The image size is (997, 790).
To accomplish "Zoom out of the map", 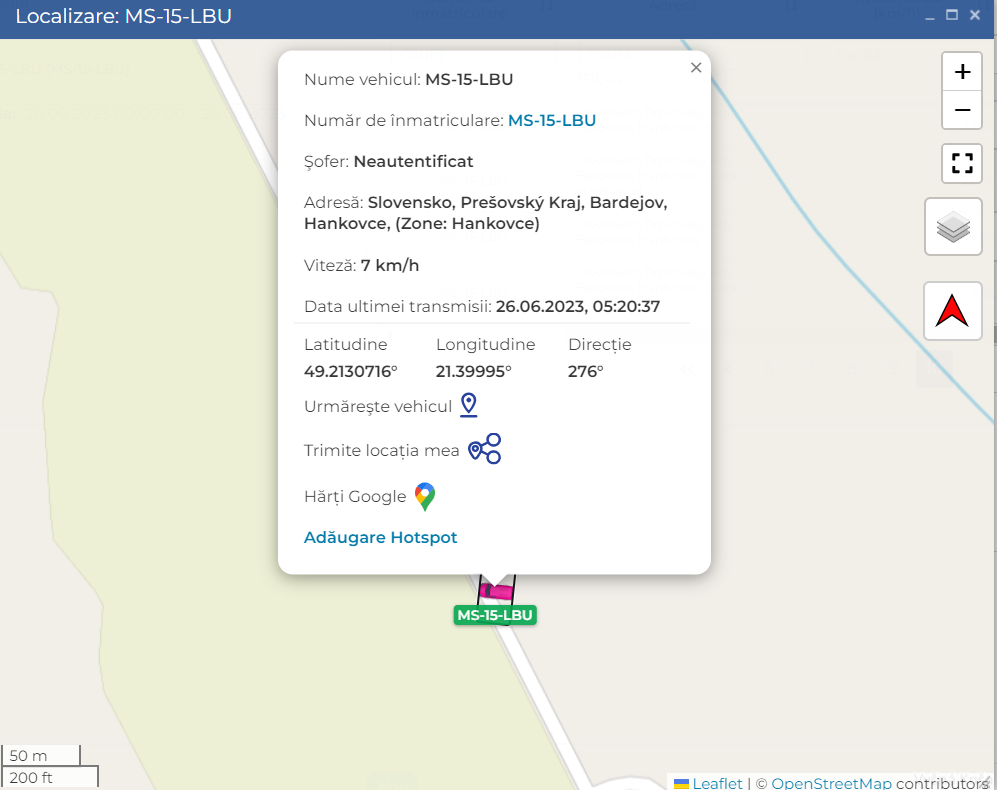I will (x=962, y=110).
